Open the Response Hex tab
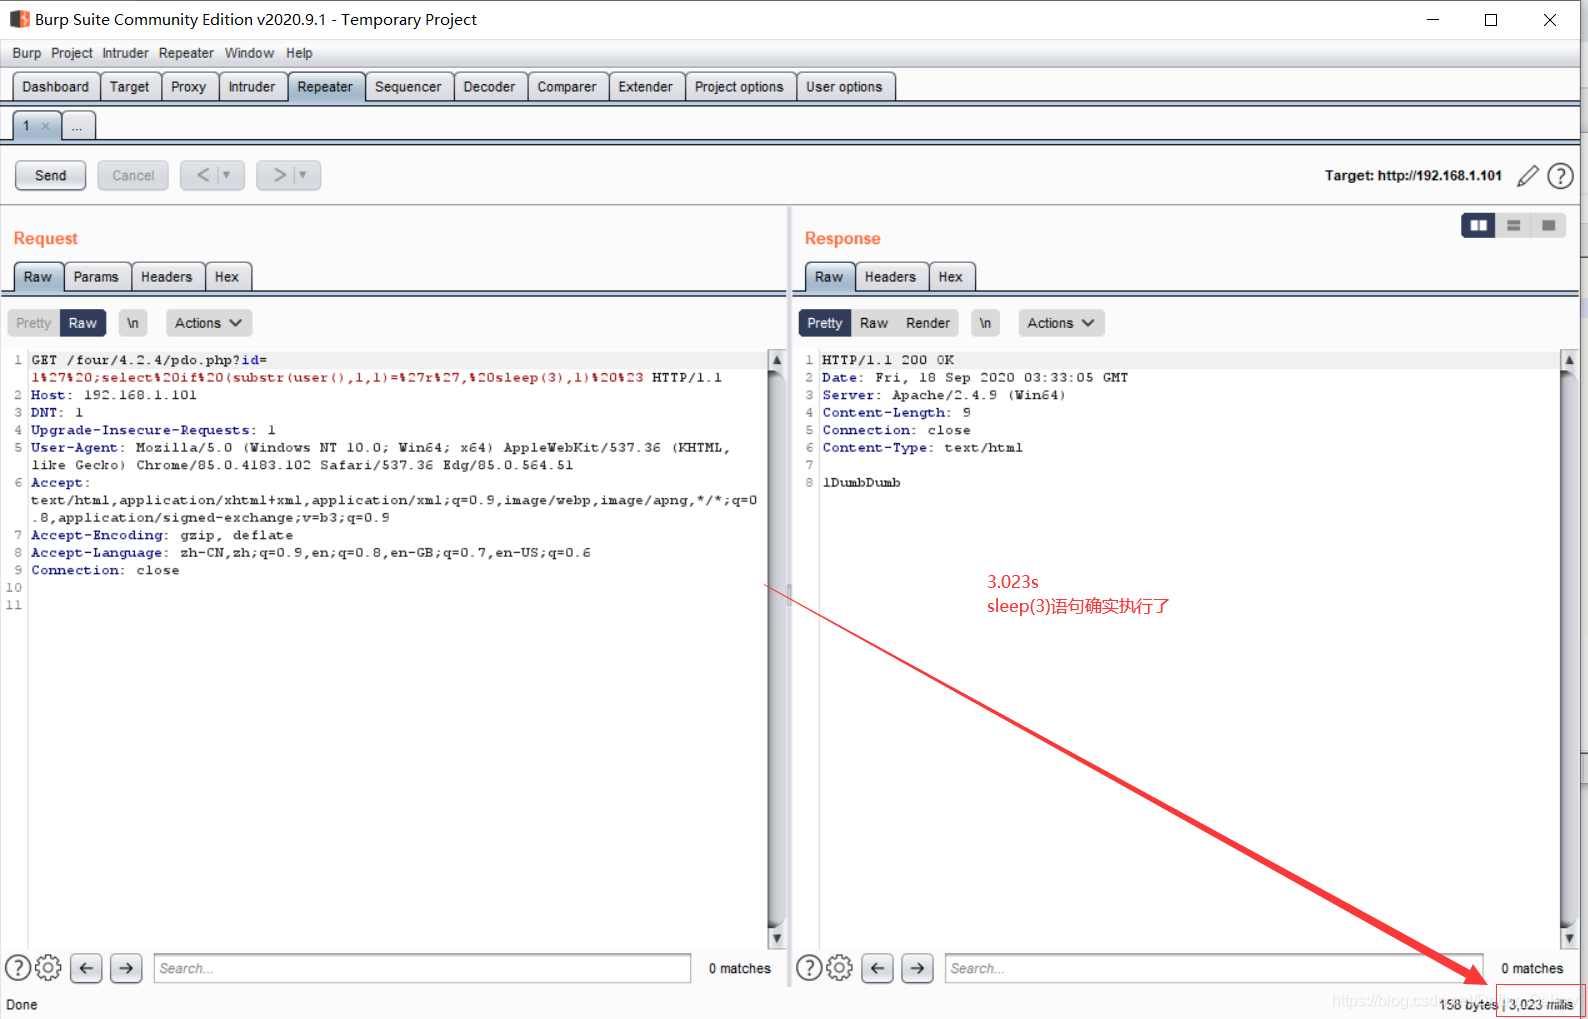Image resolution: width=1588 pixels, height=1019 pixels. pyautogui.click(x=951, y=277)
